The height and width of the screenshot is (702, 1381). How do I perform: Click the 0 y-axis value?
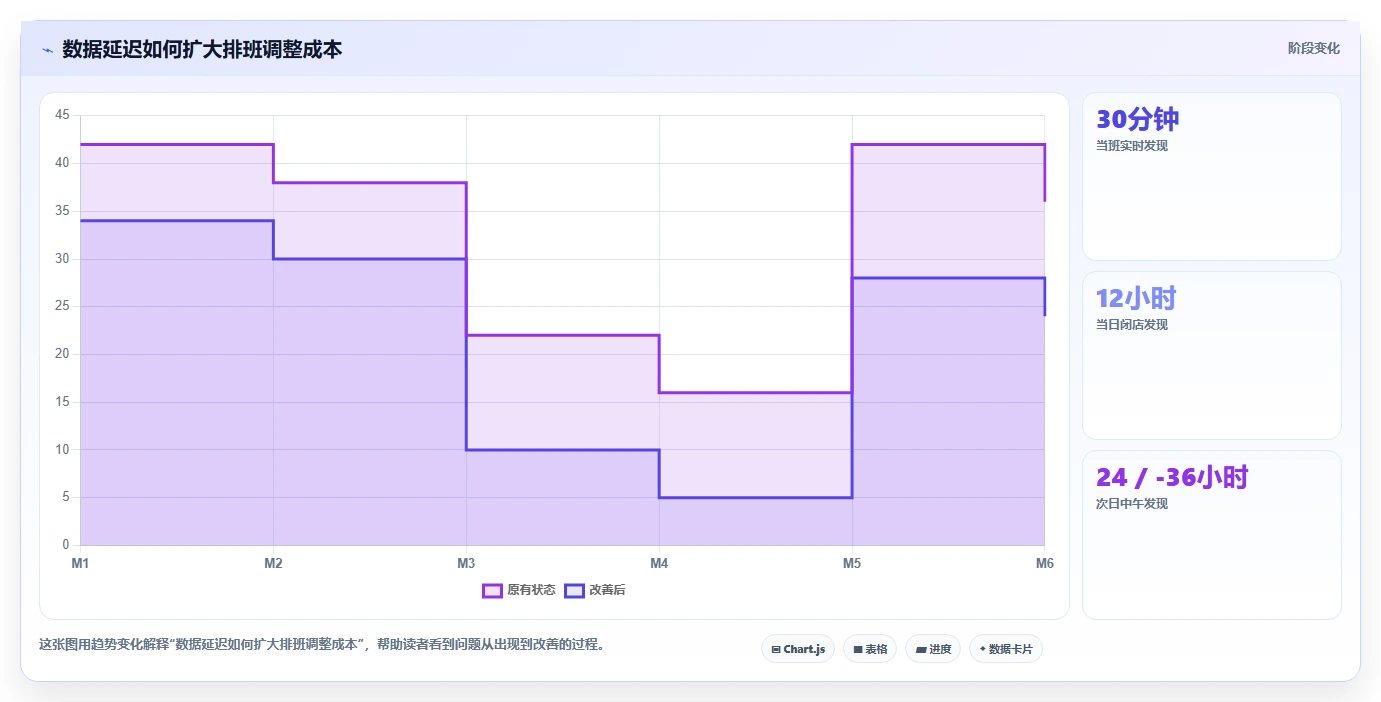point(66,545)
